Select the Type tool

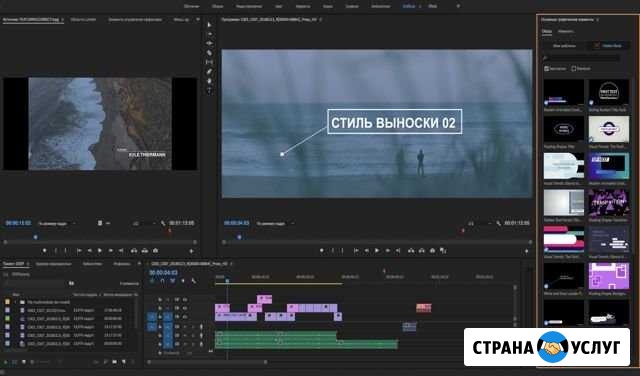pyautogui.click(x=209, y=90)
